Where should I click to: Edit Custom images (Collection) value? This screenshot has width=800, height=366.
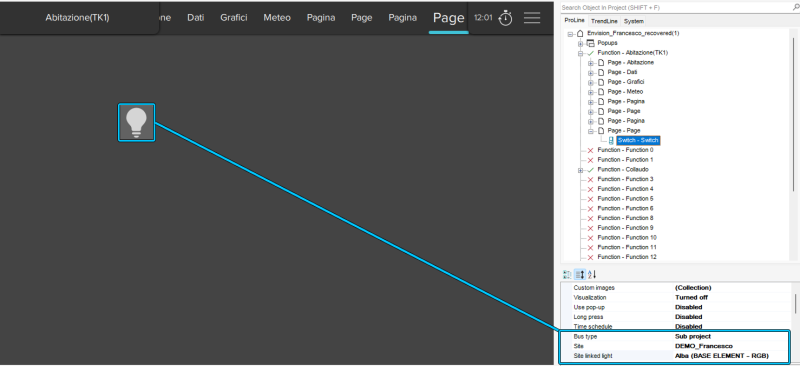pyautogui.click(x=693, y=287)
